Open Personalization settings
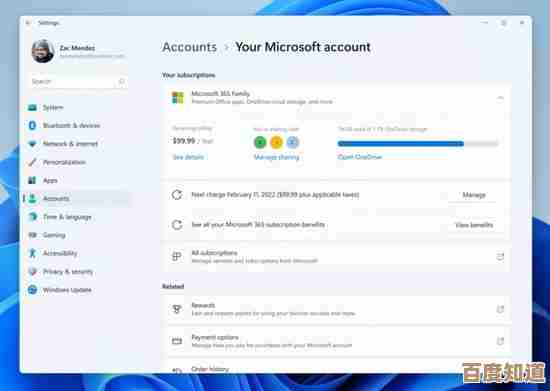 pyautogui.click(x=78, y=162)
